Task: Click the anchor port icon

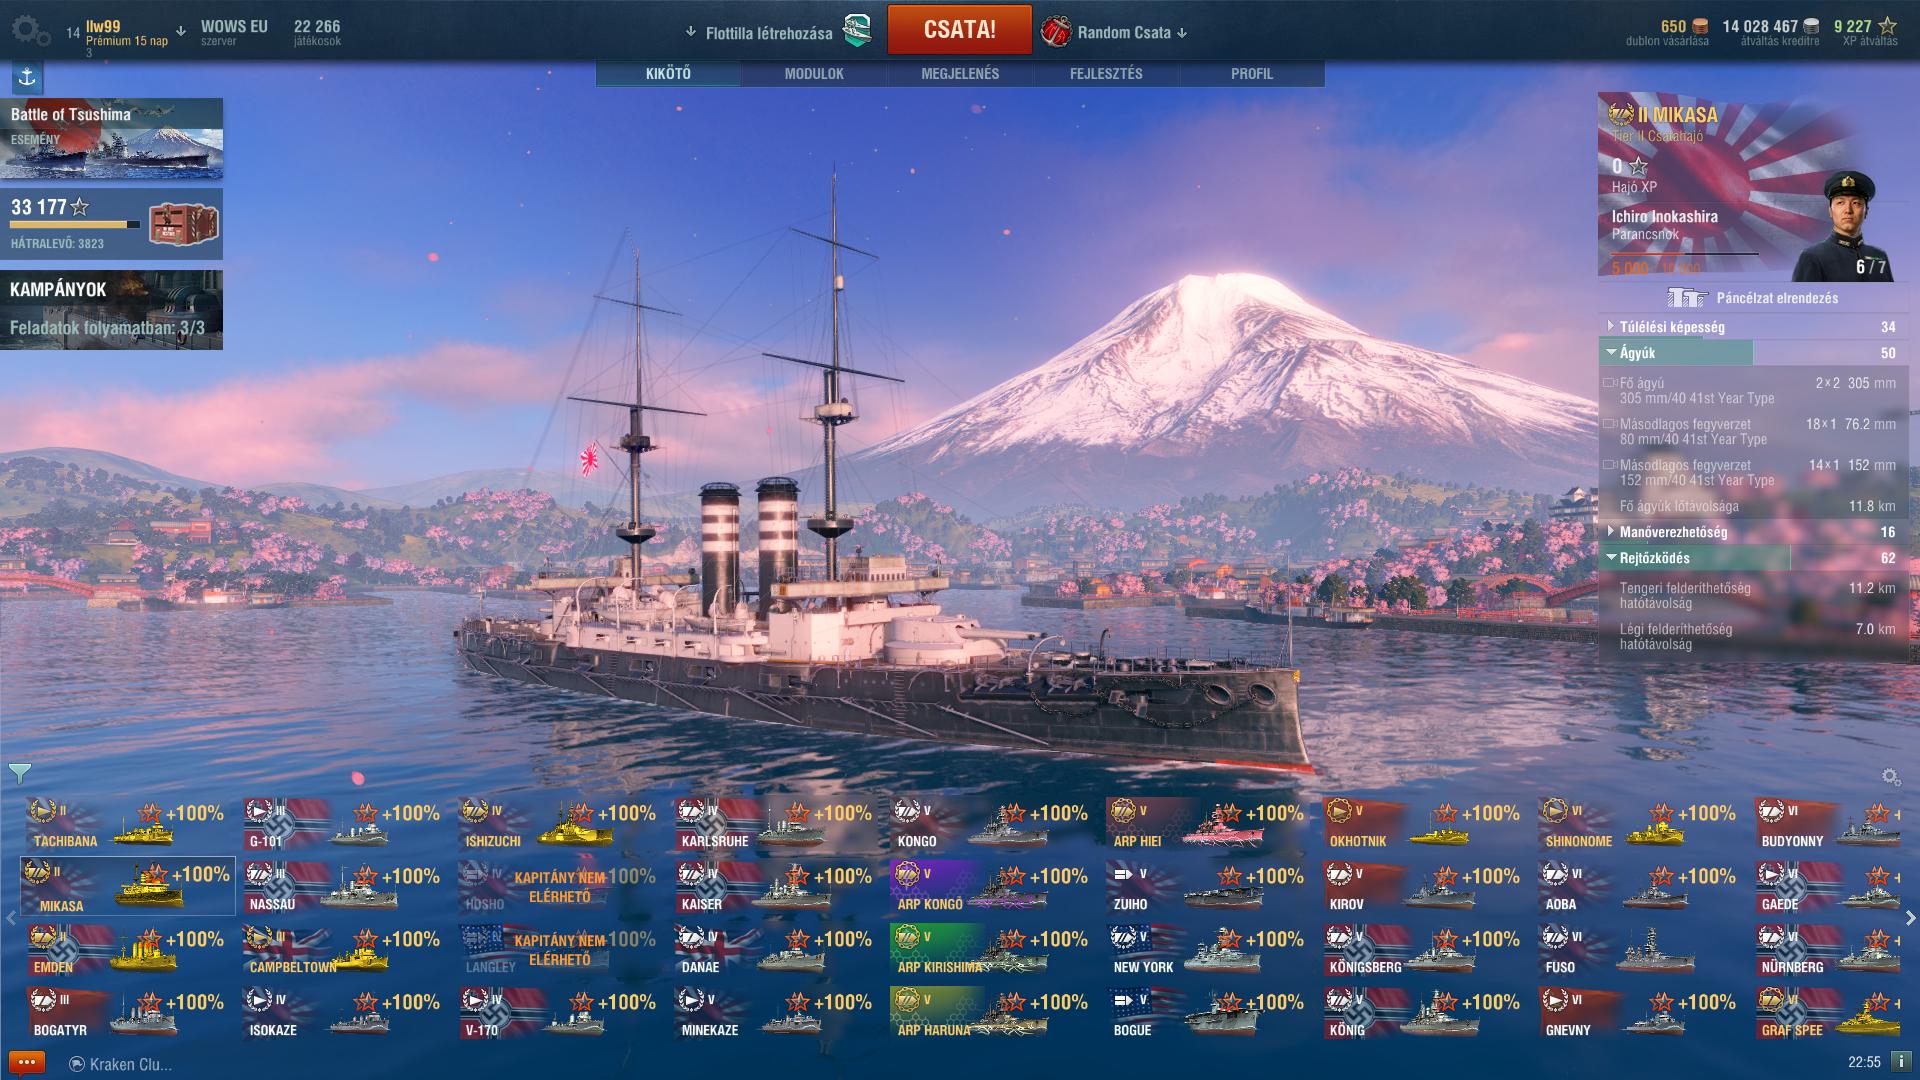Action: tap(27, 77)
